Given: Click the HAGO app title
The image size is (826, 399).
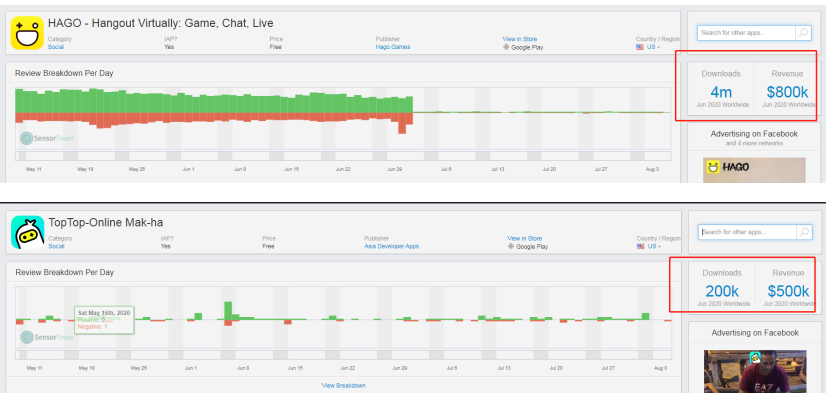Looking at the screenshot, I should 161,23.
